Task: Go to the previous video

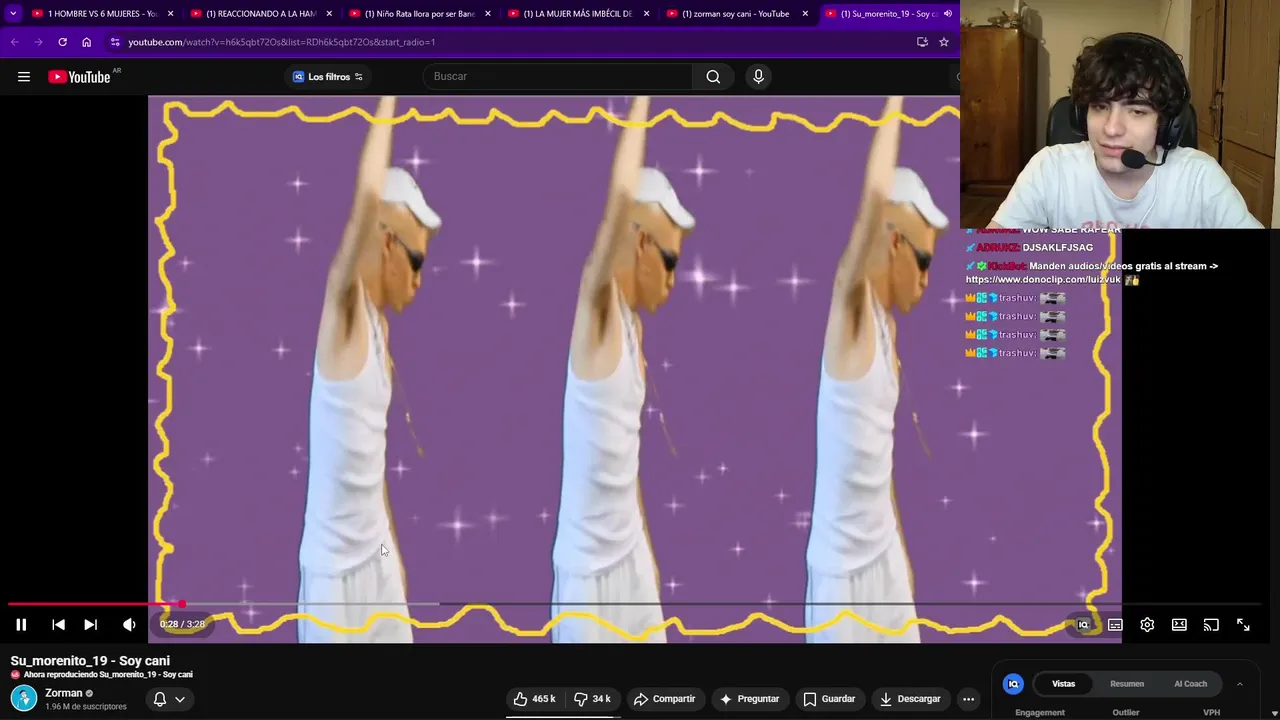Action: 58,624
